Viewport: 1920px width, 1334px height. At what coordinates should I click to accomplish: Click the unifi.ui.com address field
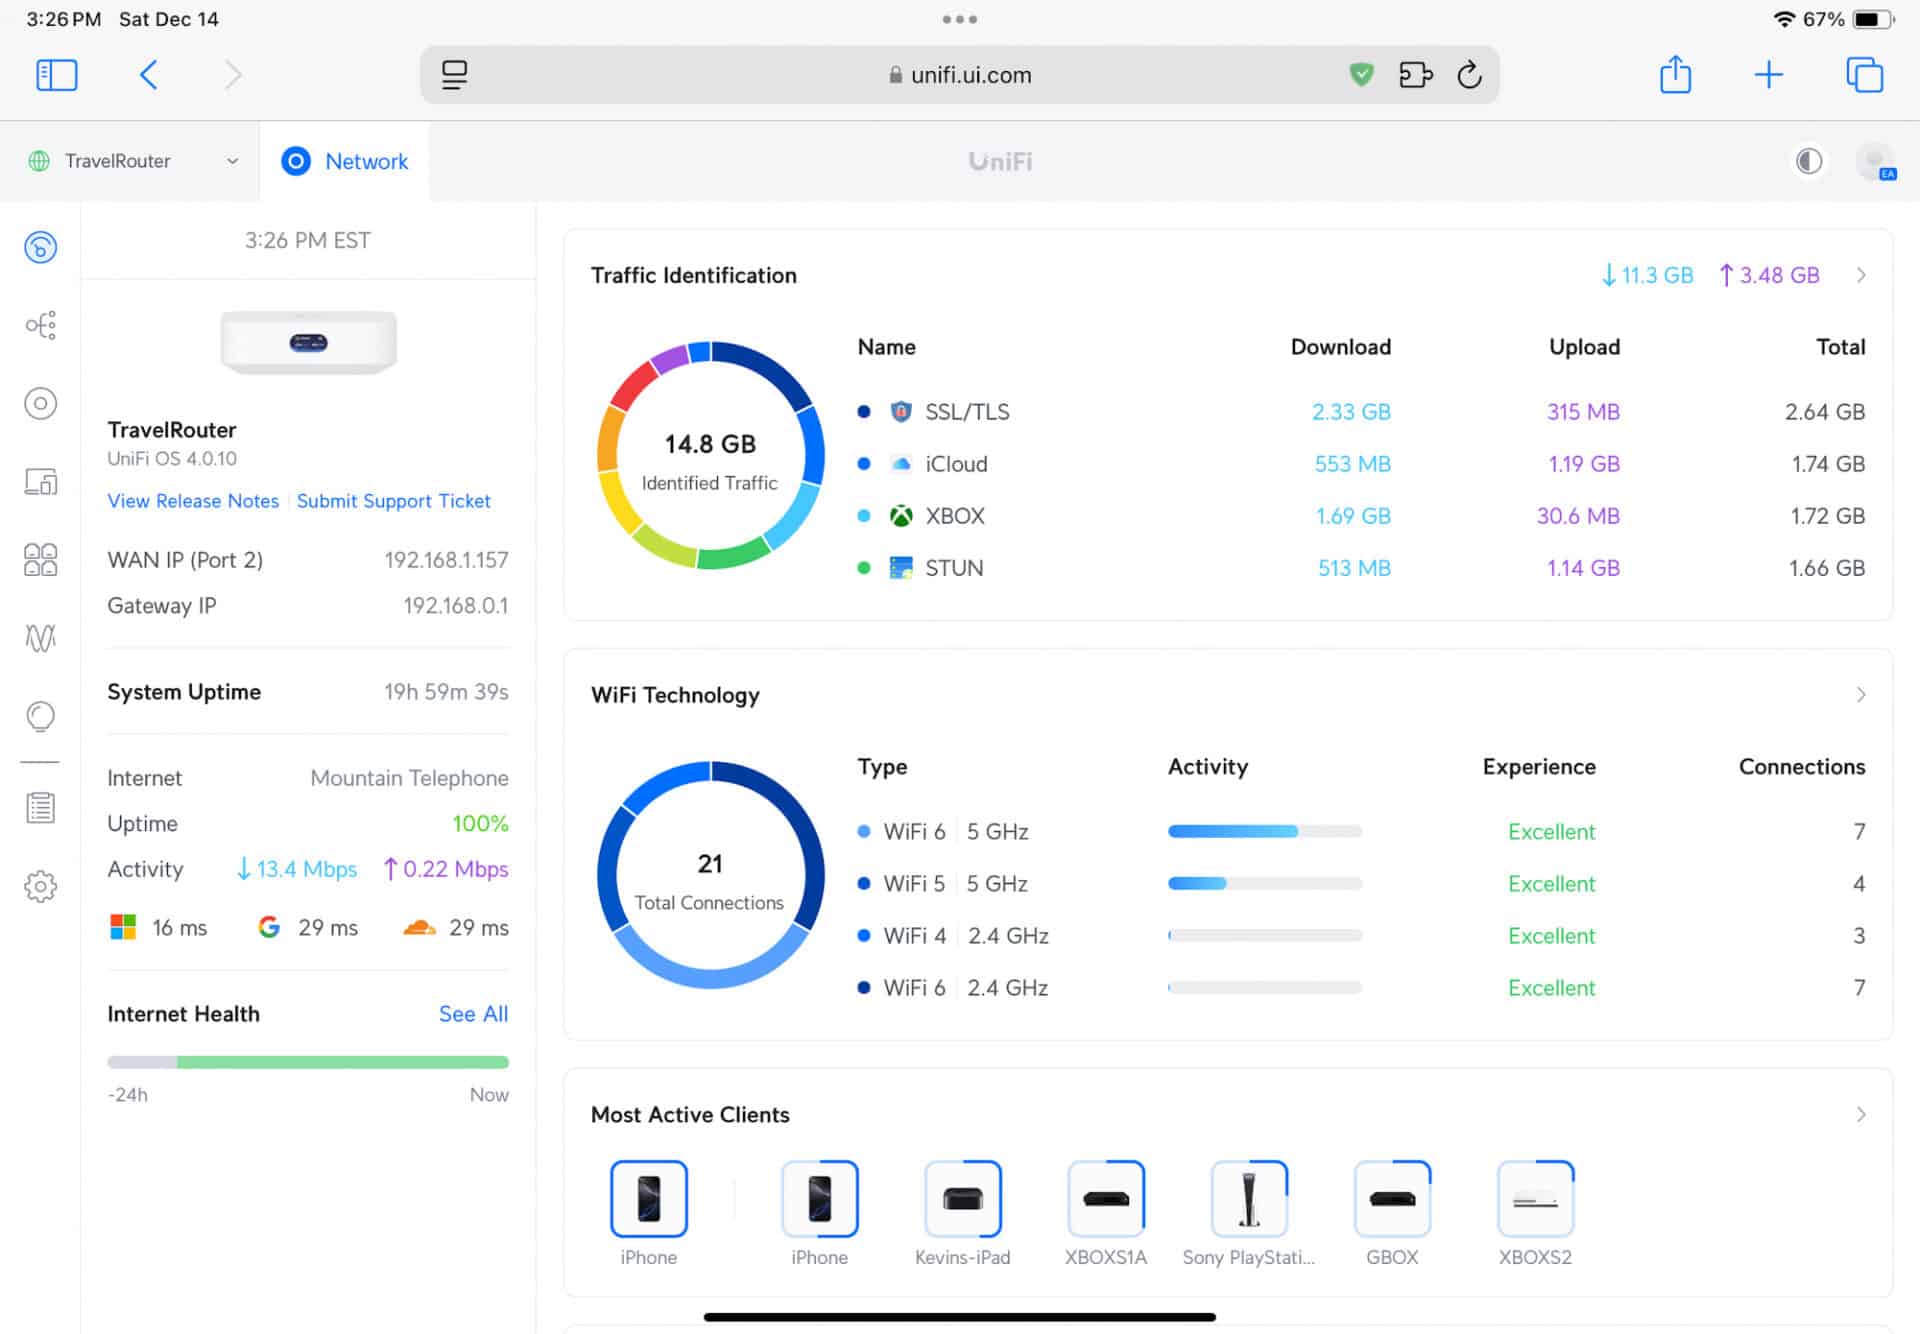959,75
